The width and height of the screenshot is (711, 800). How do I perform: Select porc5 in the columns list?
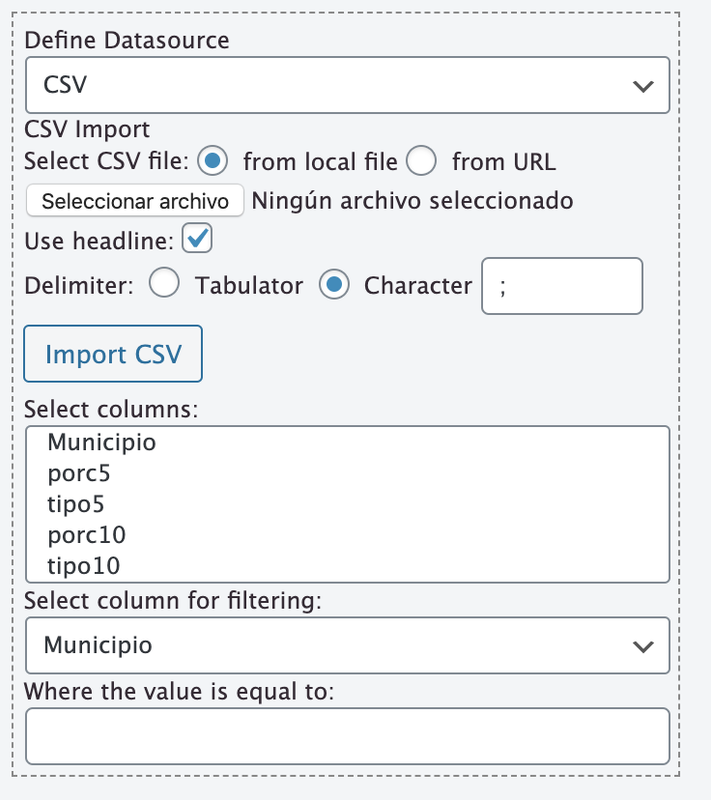pos(78,472)
